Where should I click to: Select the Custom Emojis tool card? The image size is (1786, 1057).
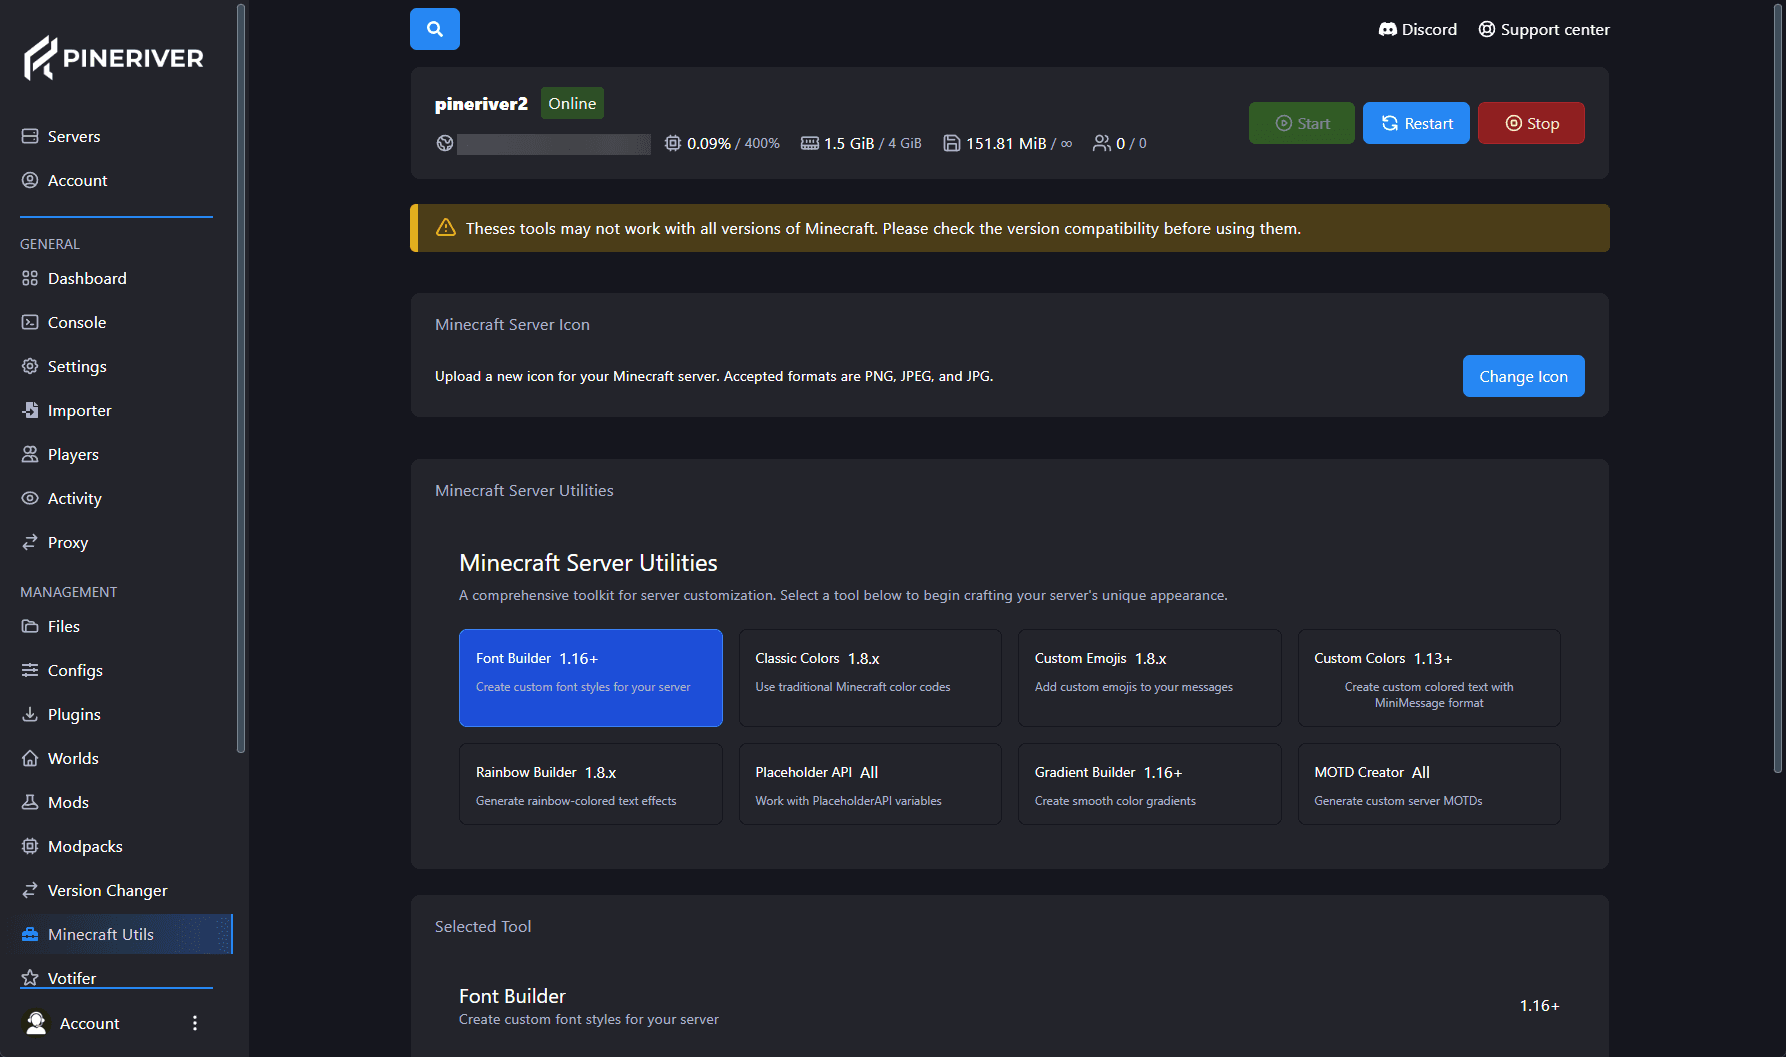click(x=1149, y=678)
